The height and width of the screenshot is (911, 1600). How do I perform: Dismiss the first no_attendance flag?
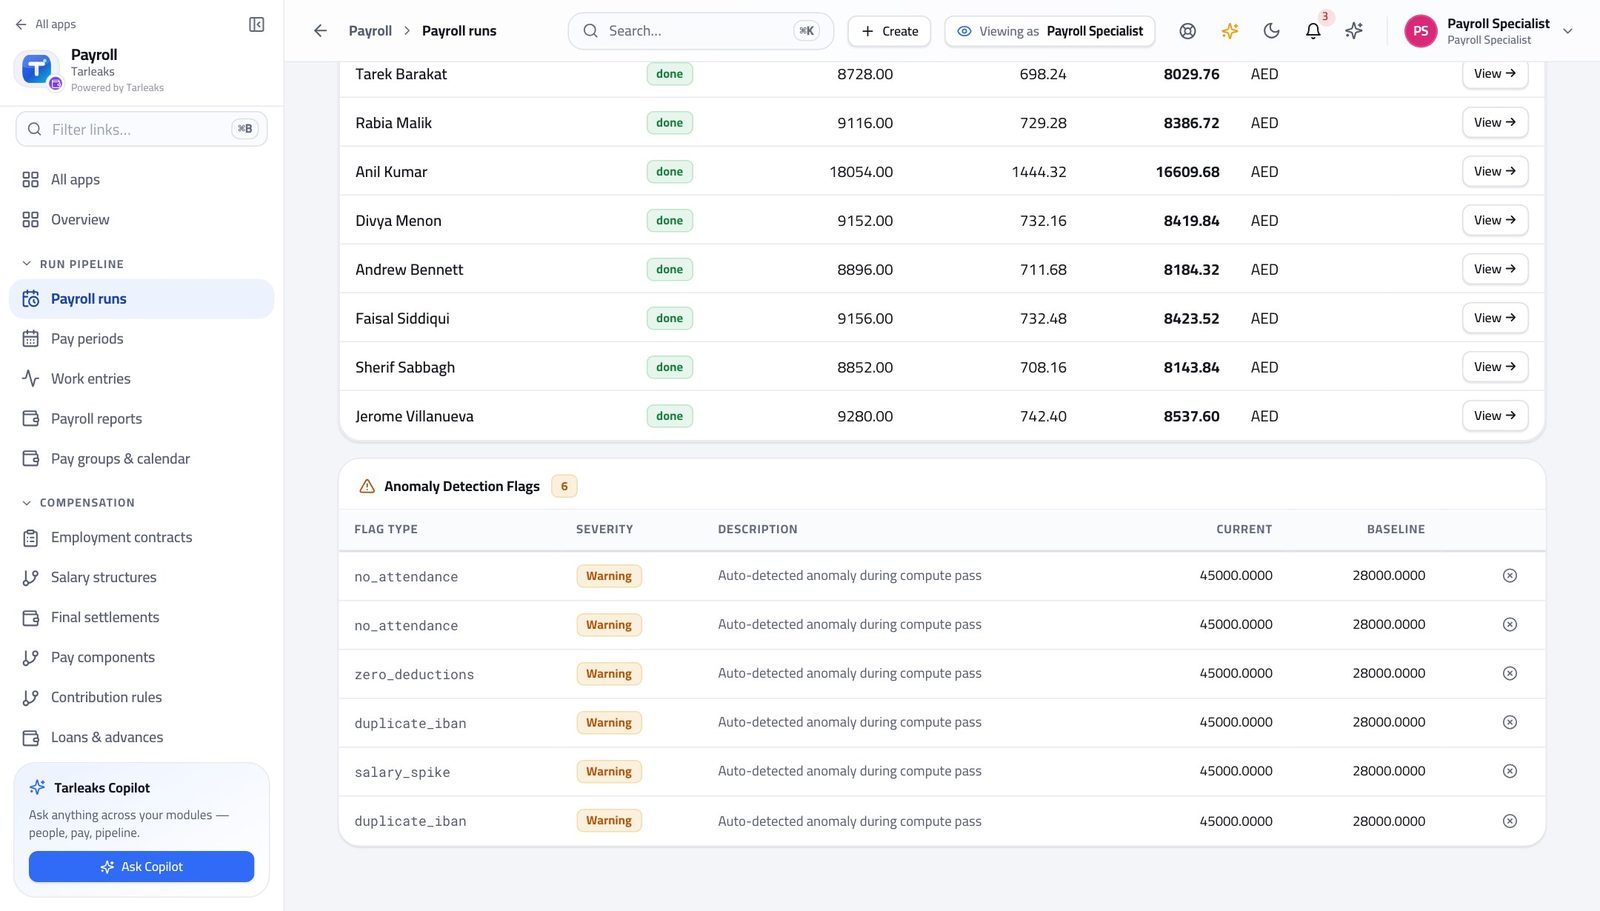1510,576
